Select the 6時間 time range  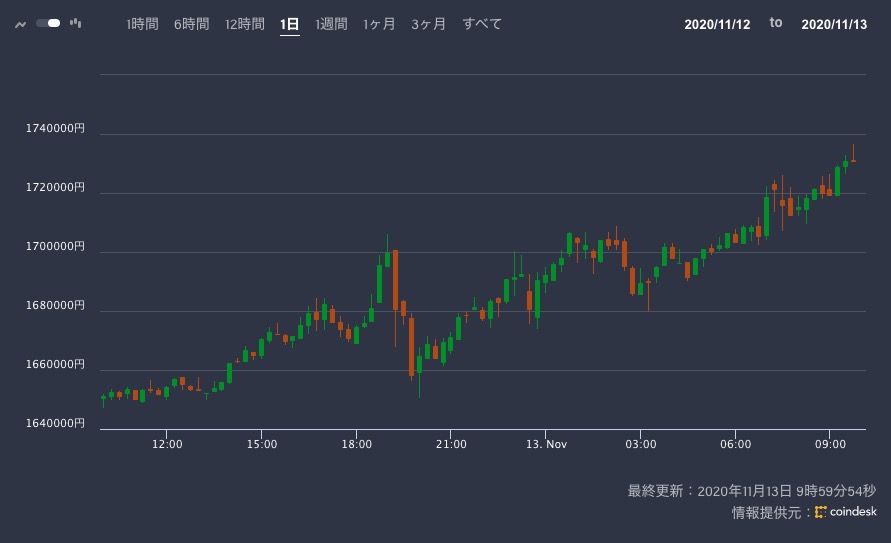click(x=190, y=24)
